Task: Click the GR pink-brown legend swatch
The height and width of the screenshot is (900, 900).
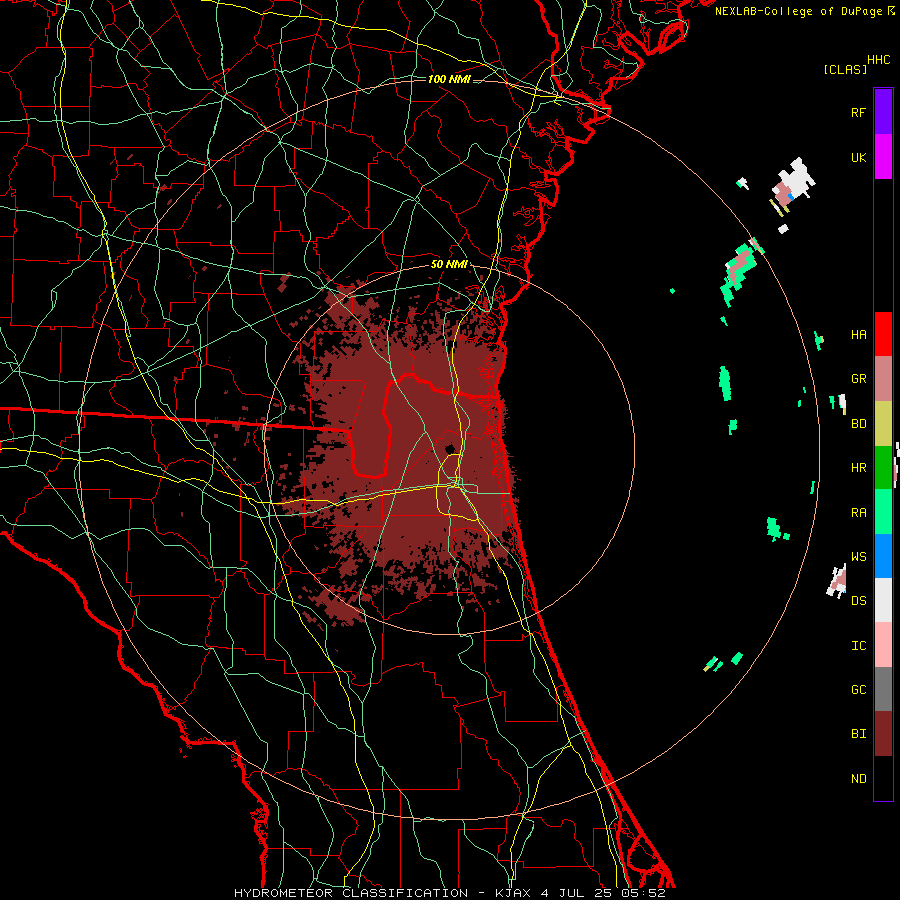Action: tap(883, 378)
